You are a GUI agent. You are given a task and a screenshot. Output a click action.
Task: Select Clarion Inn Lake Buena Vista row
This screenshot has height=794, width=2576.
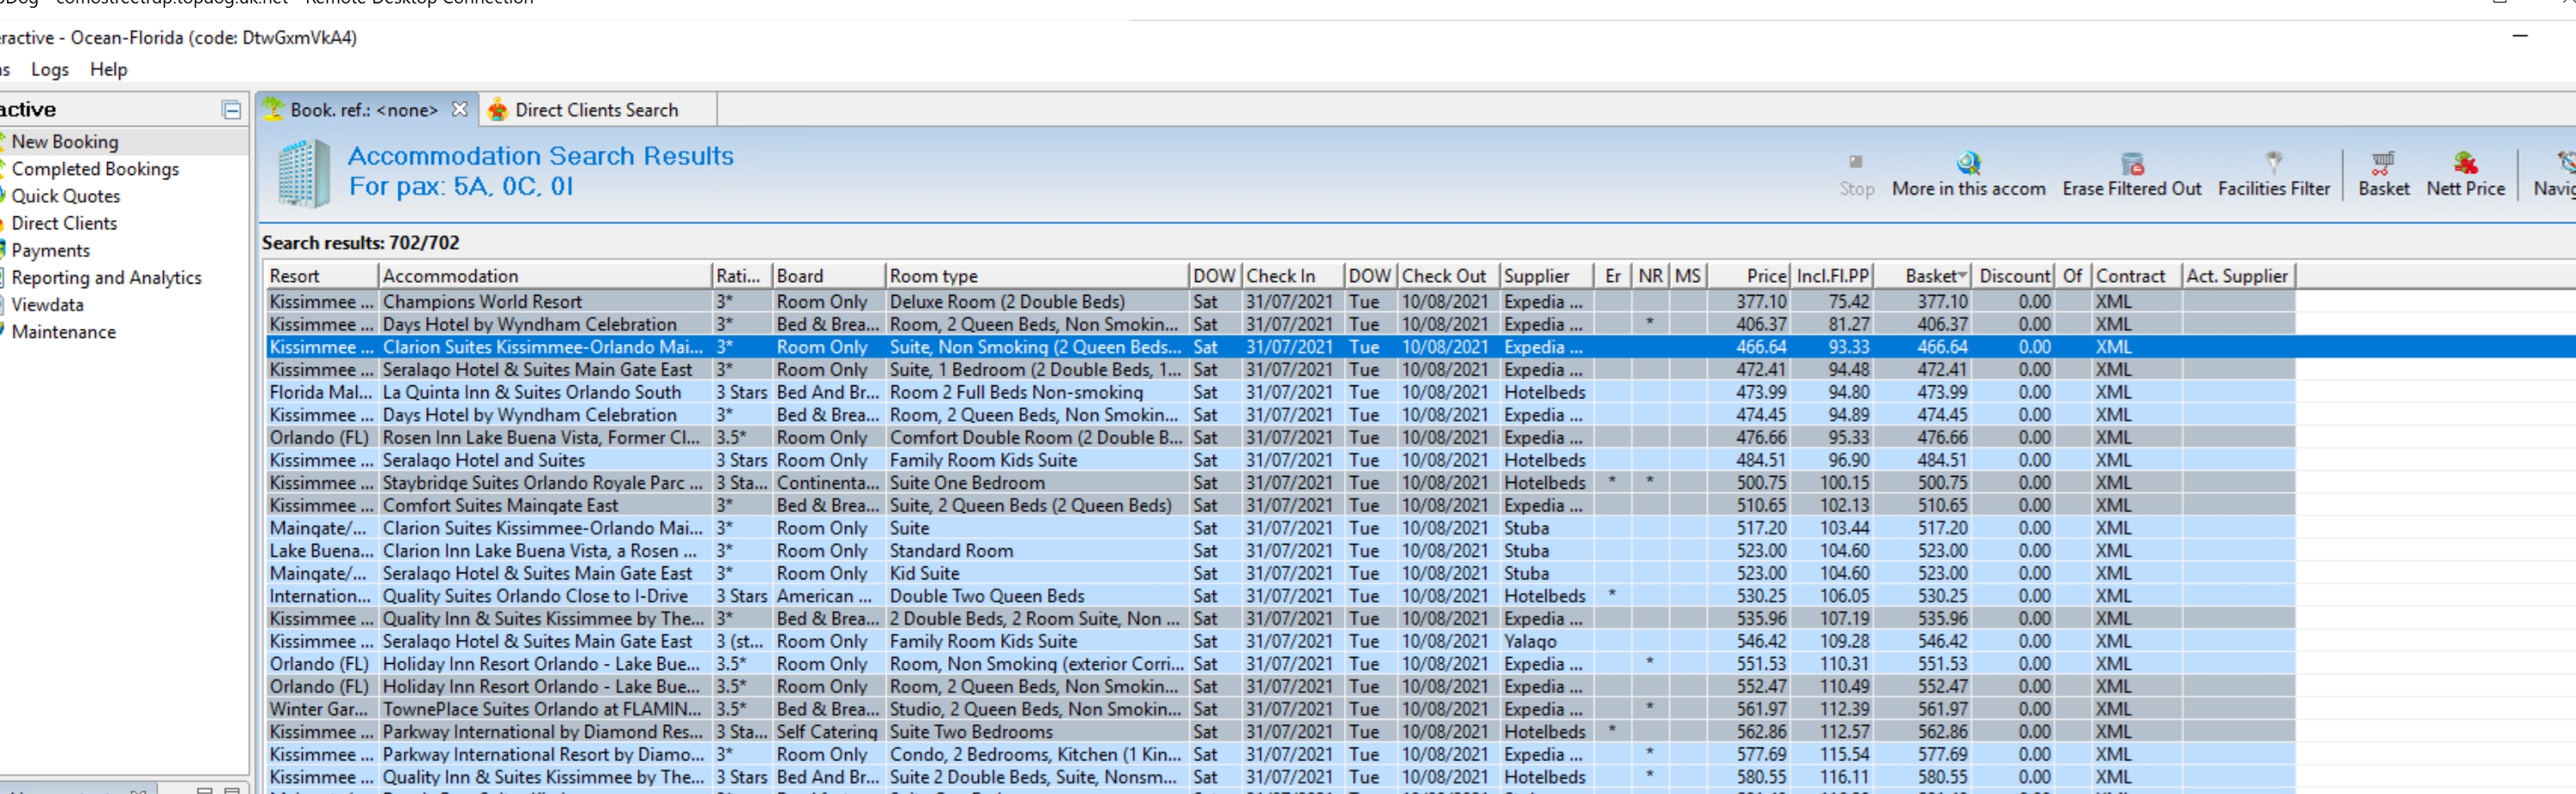(x=1280, y=550)
